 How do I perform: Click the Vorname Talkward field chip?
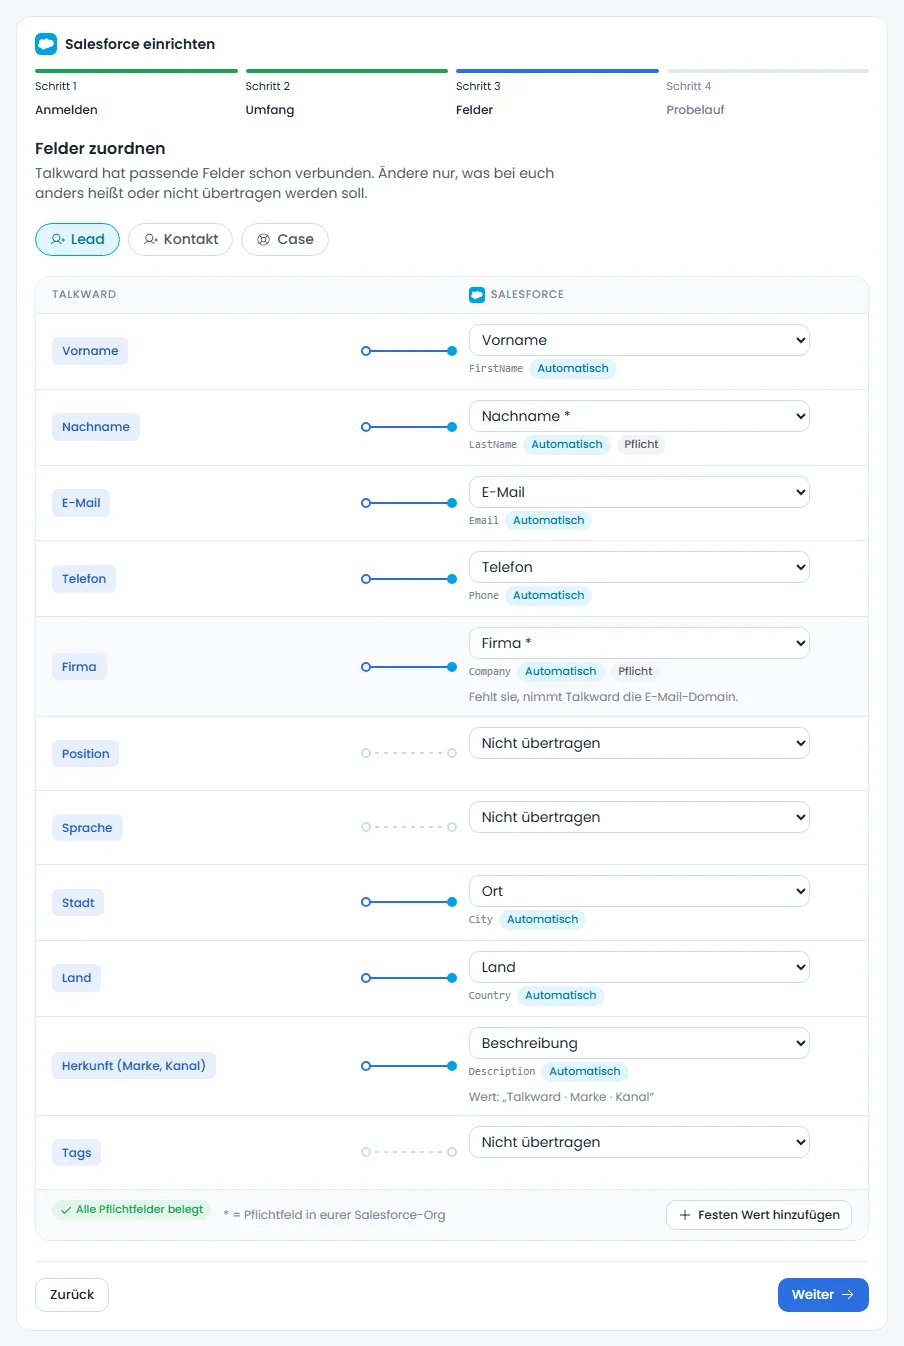coord(90,351)
